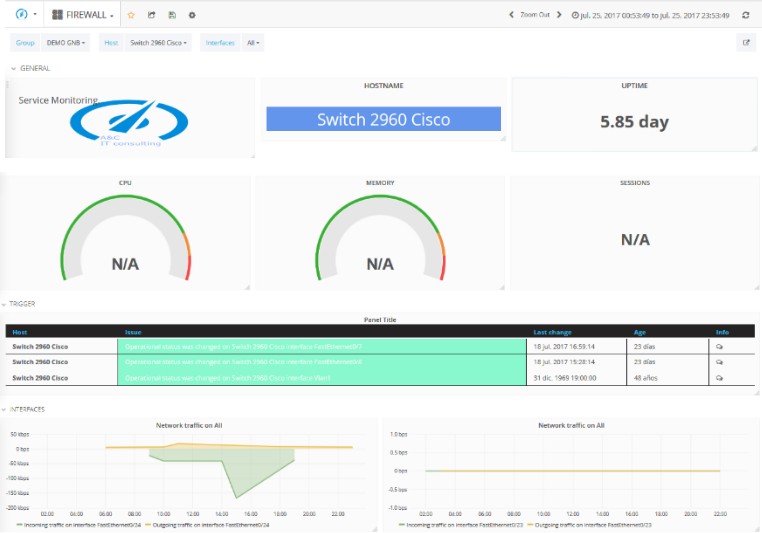Open right Network traffic on All title menu
Image resolution: width=762 pixels, height=533 pixels.
click(571, 425)
